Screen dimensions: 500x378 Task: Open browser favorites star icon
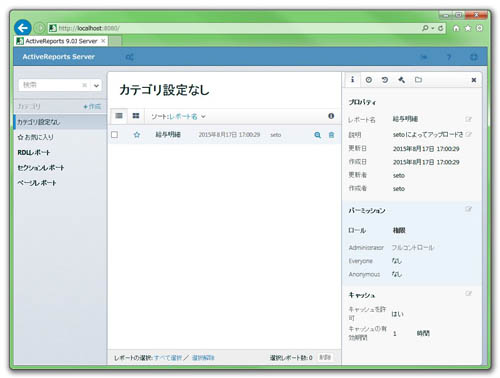[468, 28]
